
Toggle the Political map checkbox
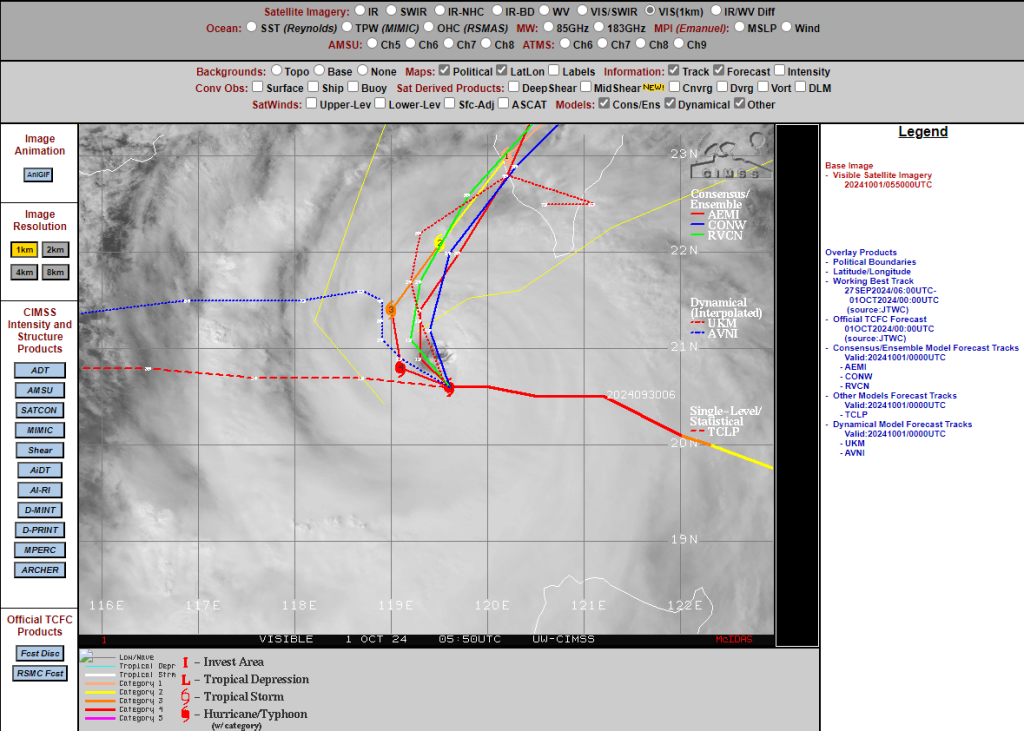point(444,70)
